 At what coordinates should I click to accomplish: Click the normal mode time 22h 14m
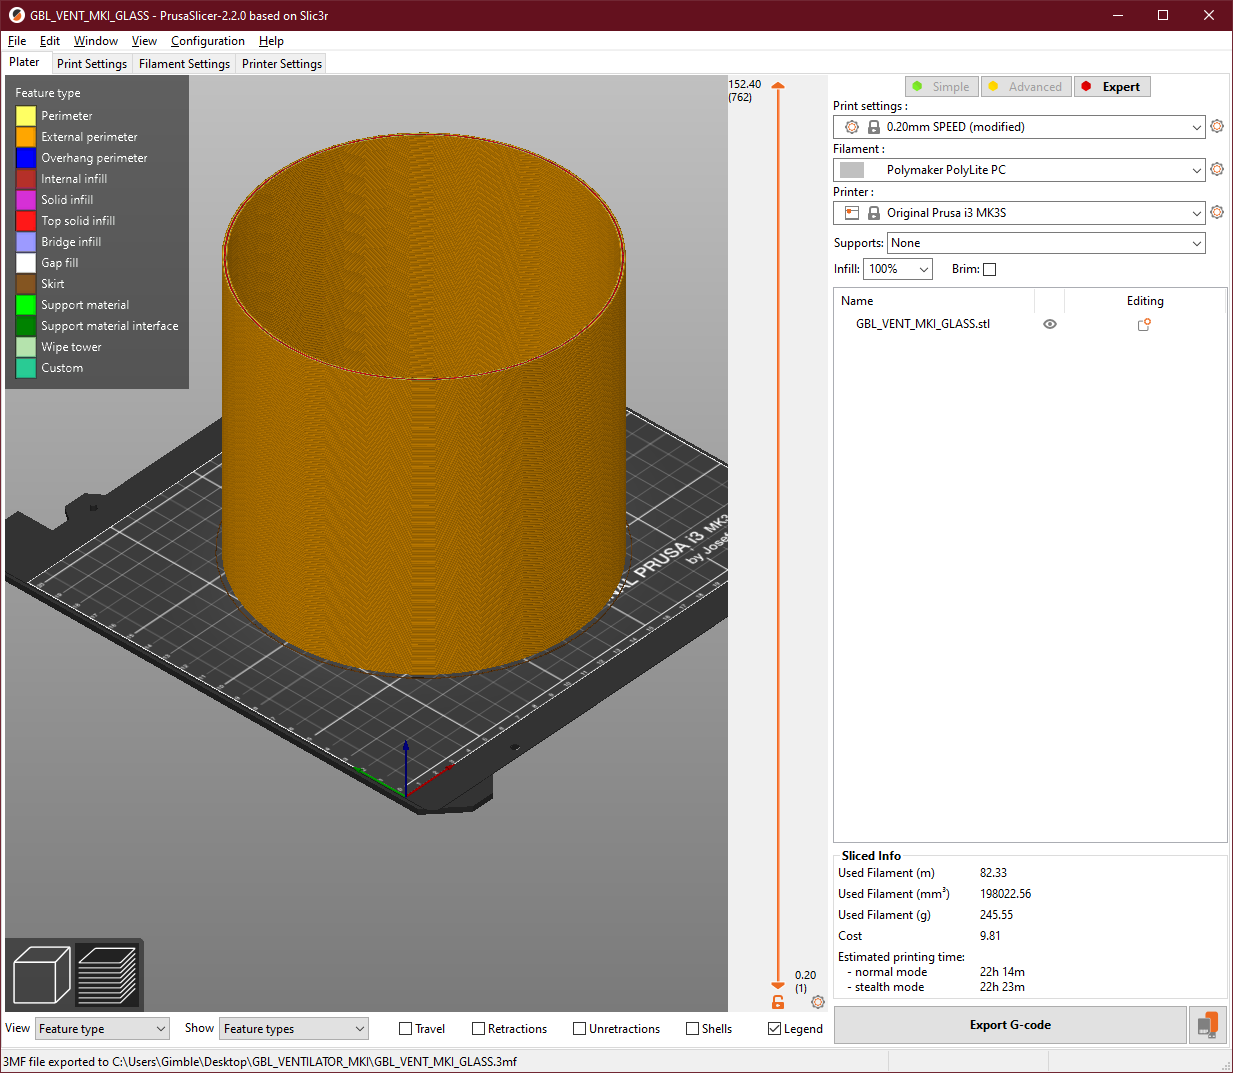[x=1002, y=972]
